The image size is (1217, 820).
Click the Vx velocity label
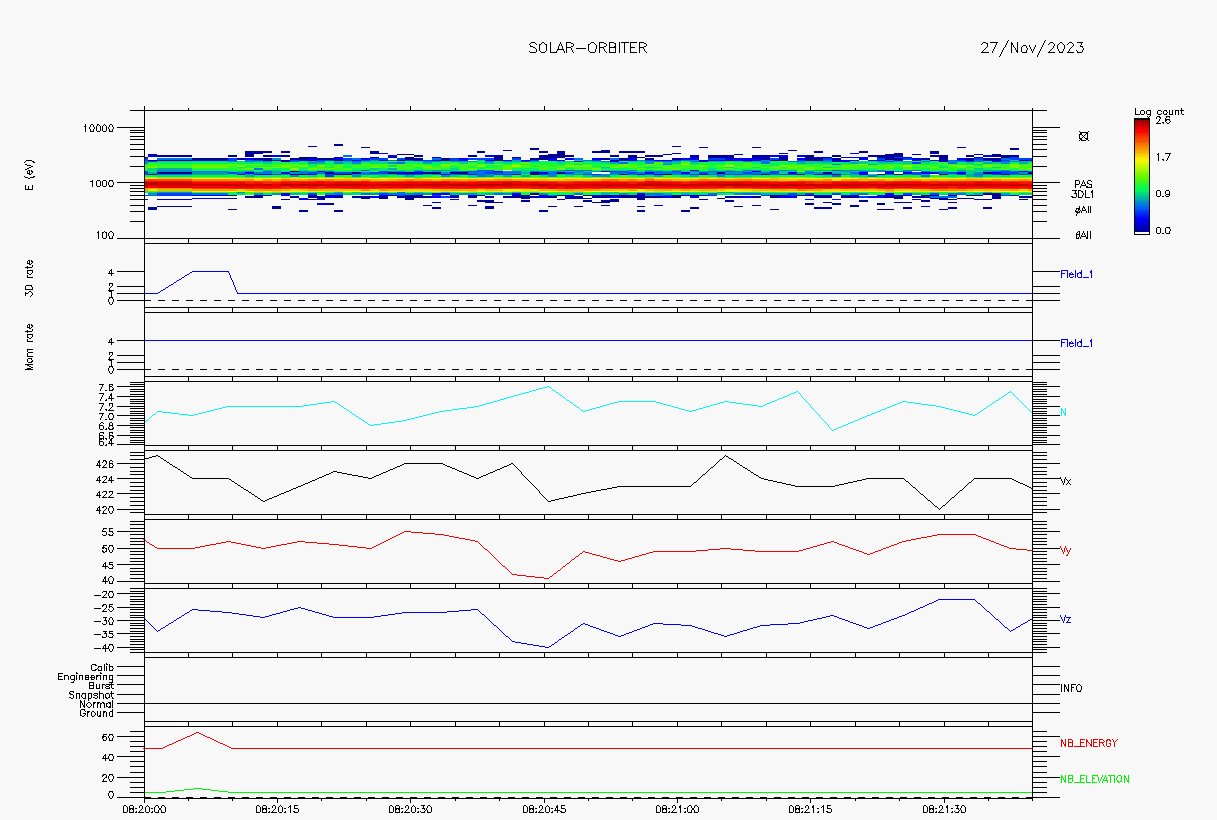pos(1066,481)
